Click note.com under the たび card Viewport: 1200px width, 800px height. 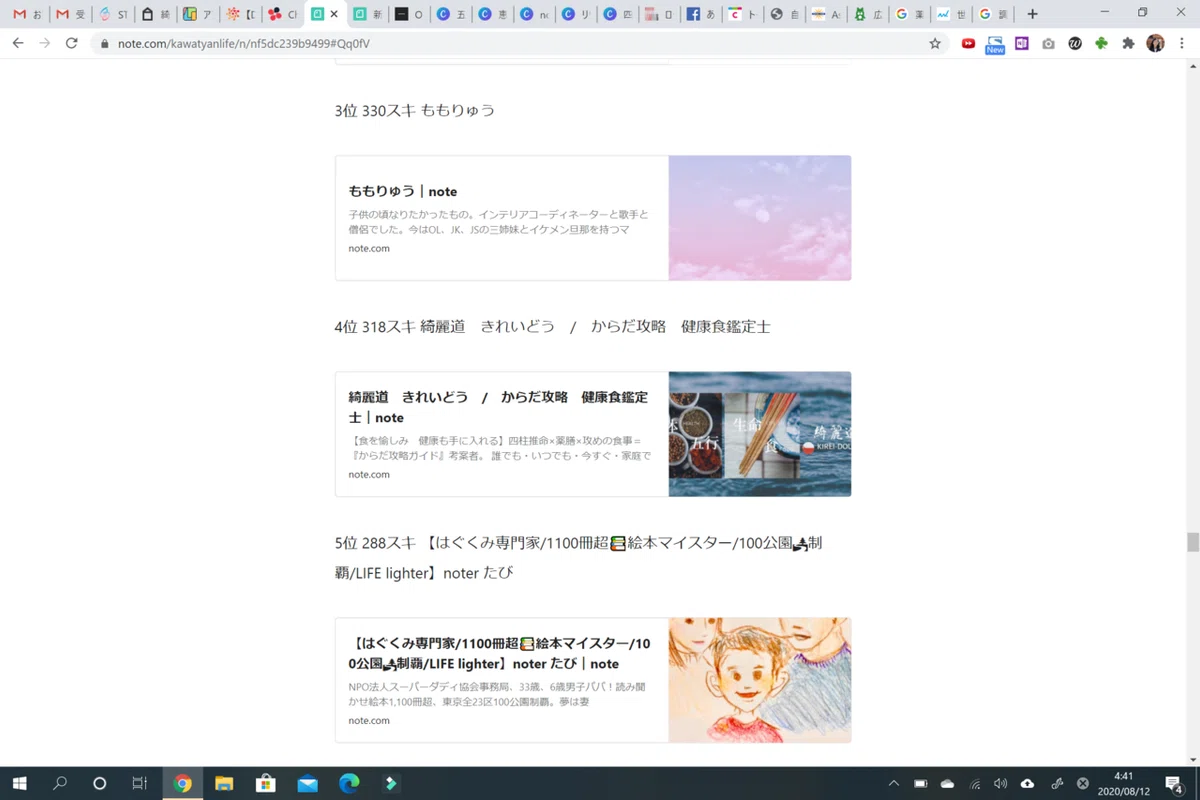(369, 720)
